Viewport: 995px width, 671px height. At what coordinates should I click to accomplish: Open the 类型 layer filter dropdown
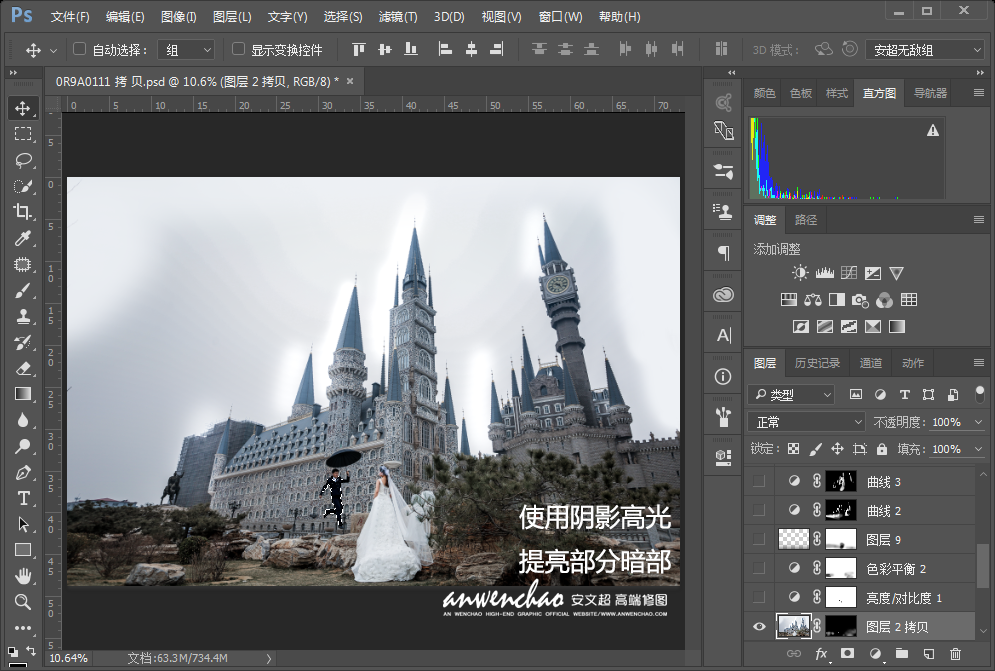click(x=791, y=394)
